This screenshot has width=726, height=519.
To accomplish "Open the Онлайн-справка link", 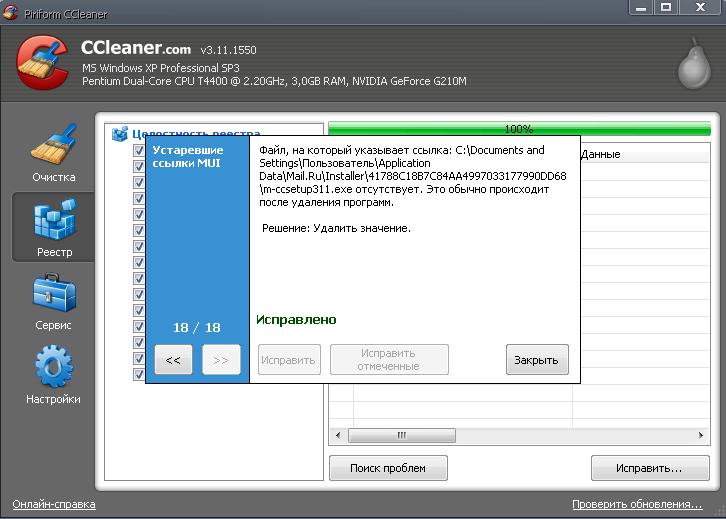I will tap(54, 504).
